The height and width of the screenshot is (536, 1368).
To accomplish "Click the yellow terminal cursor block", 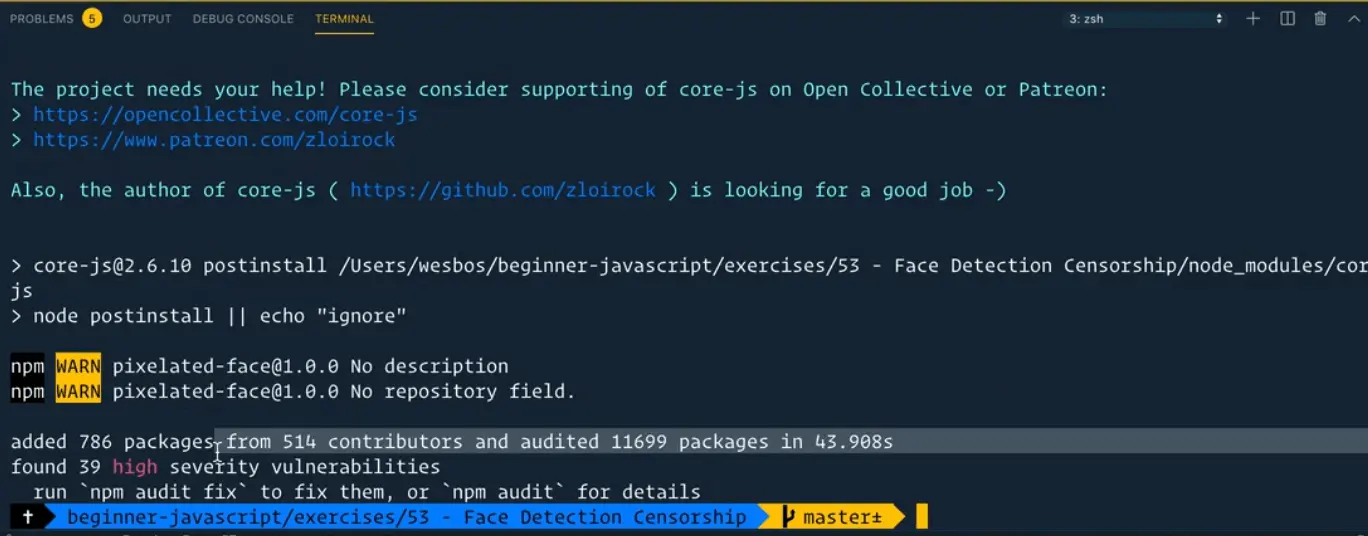I will coord(922,517).
